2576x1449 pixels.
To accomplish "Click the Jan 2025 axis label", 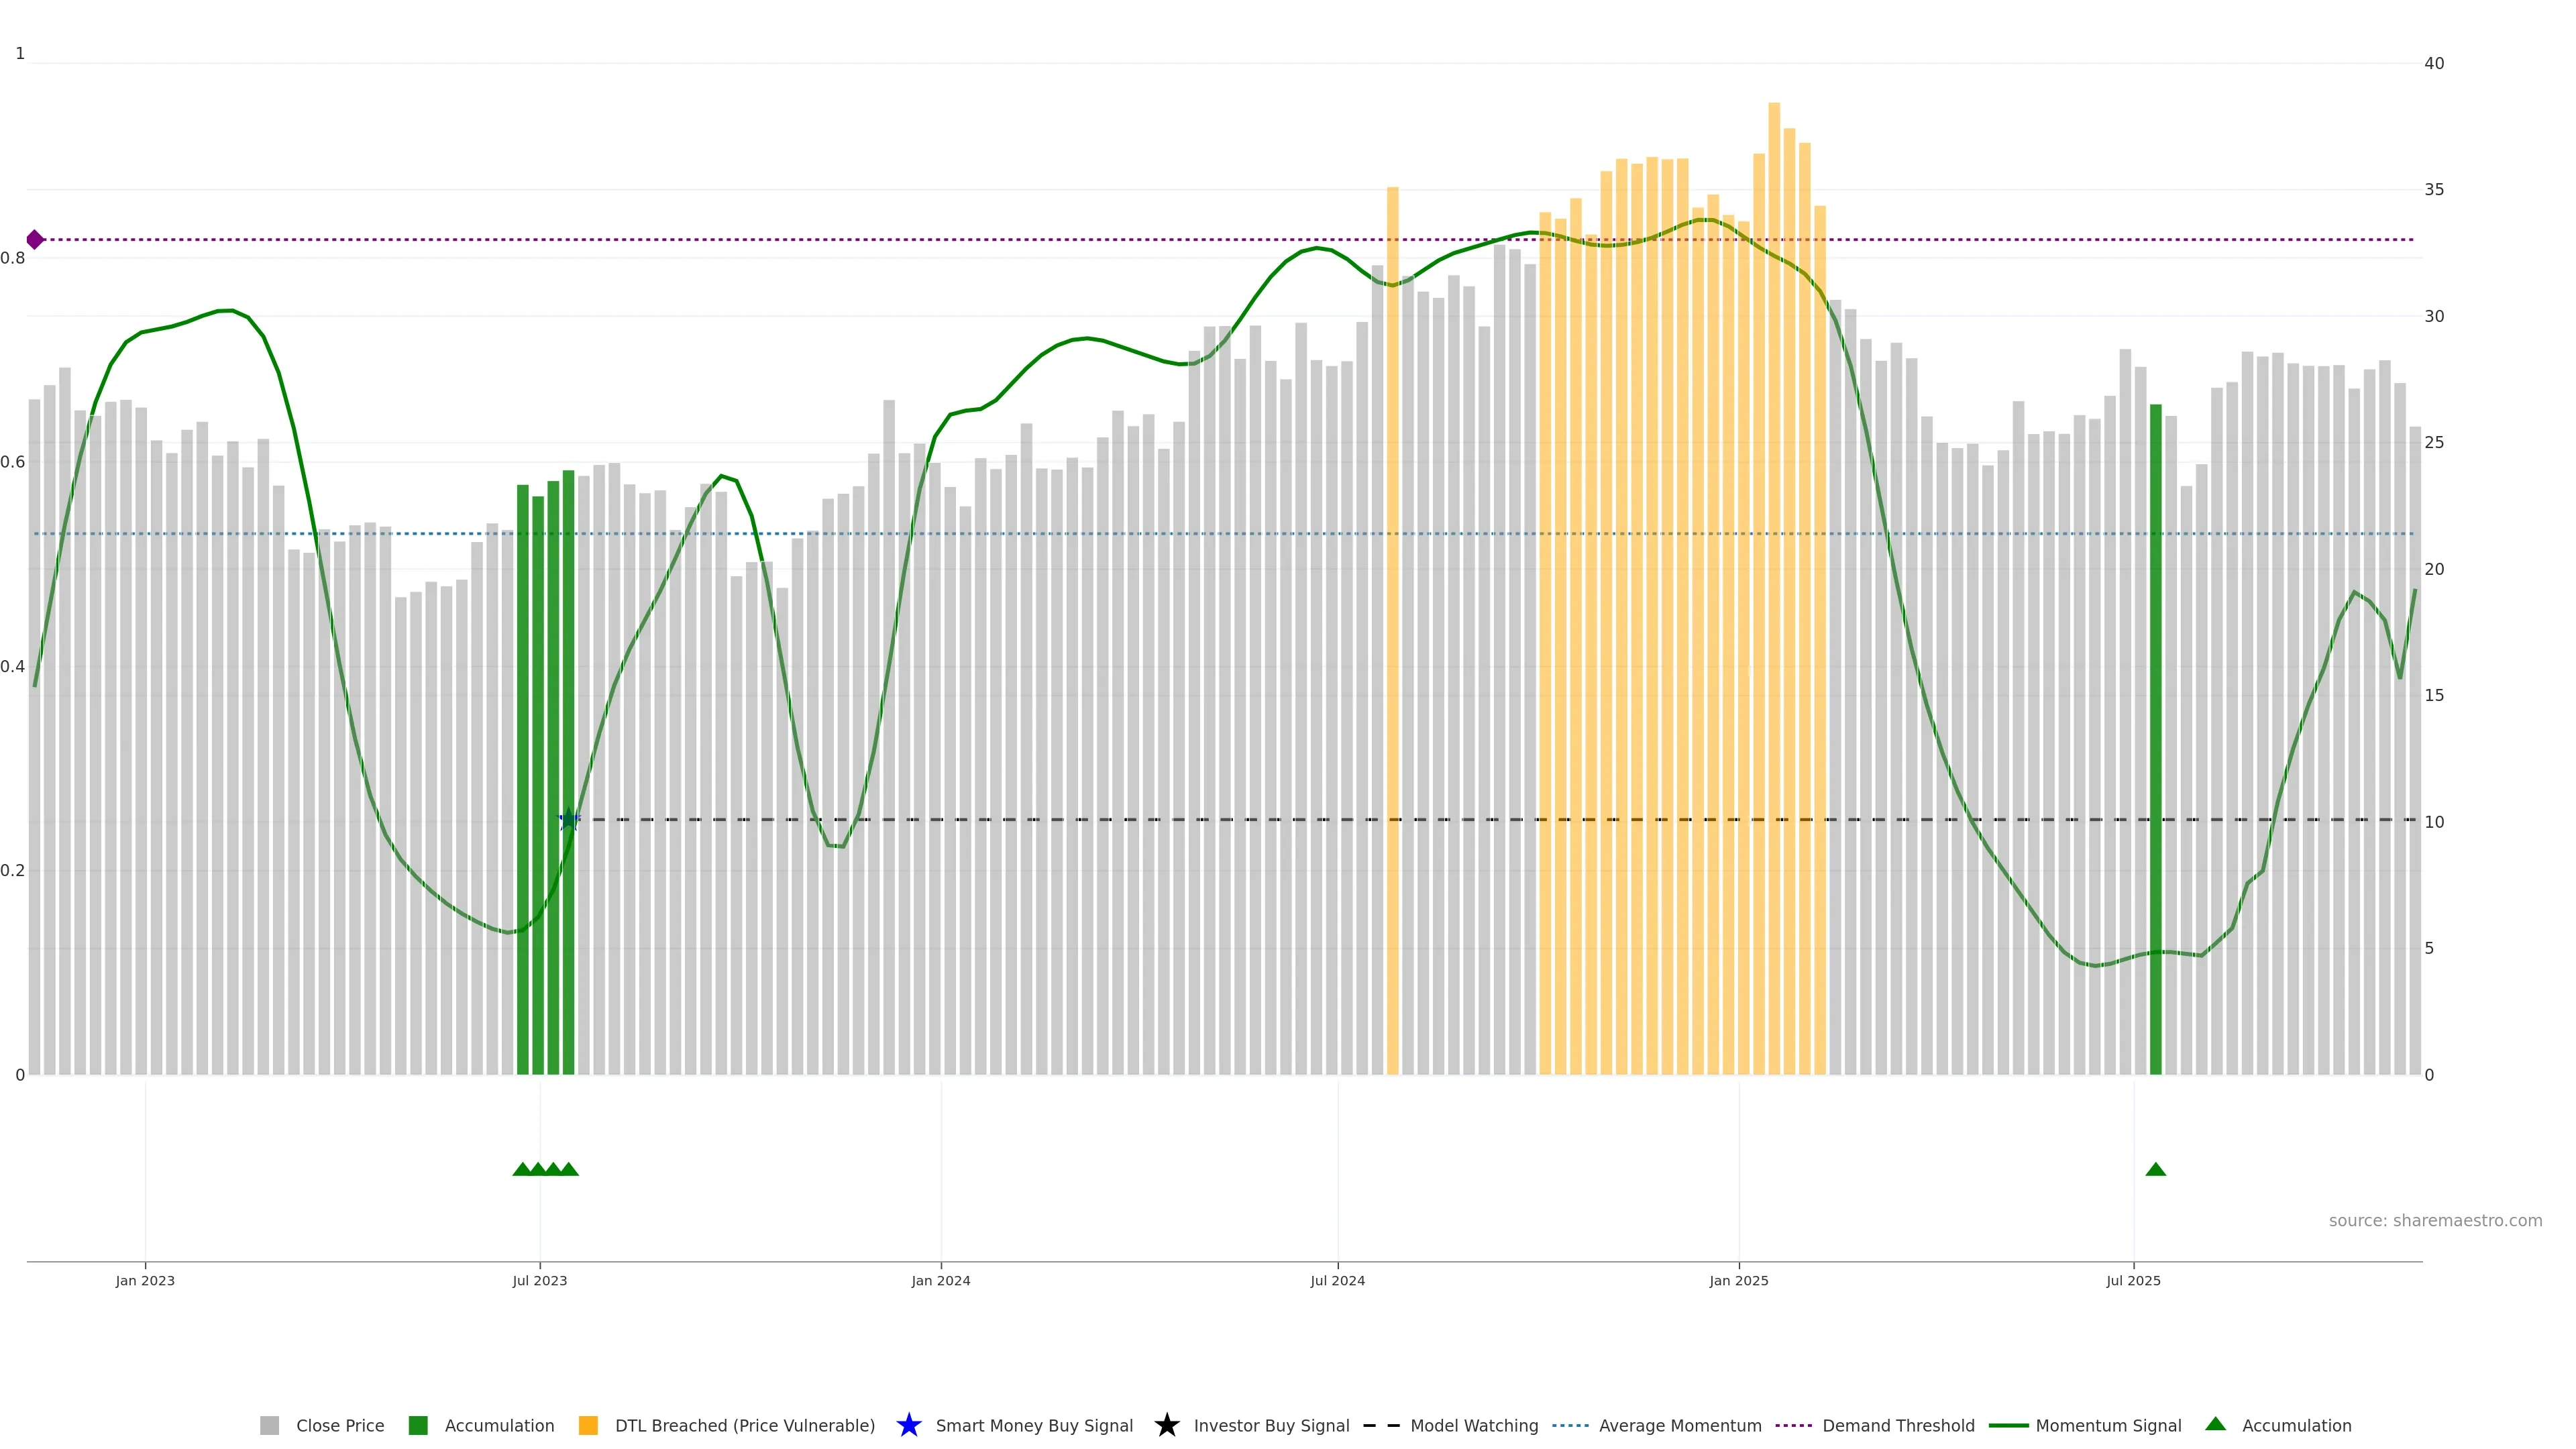I will click(1738, 1281).
